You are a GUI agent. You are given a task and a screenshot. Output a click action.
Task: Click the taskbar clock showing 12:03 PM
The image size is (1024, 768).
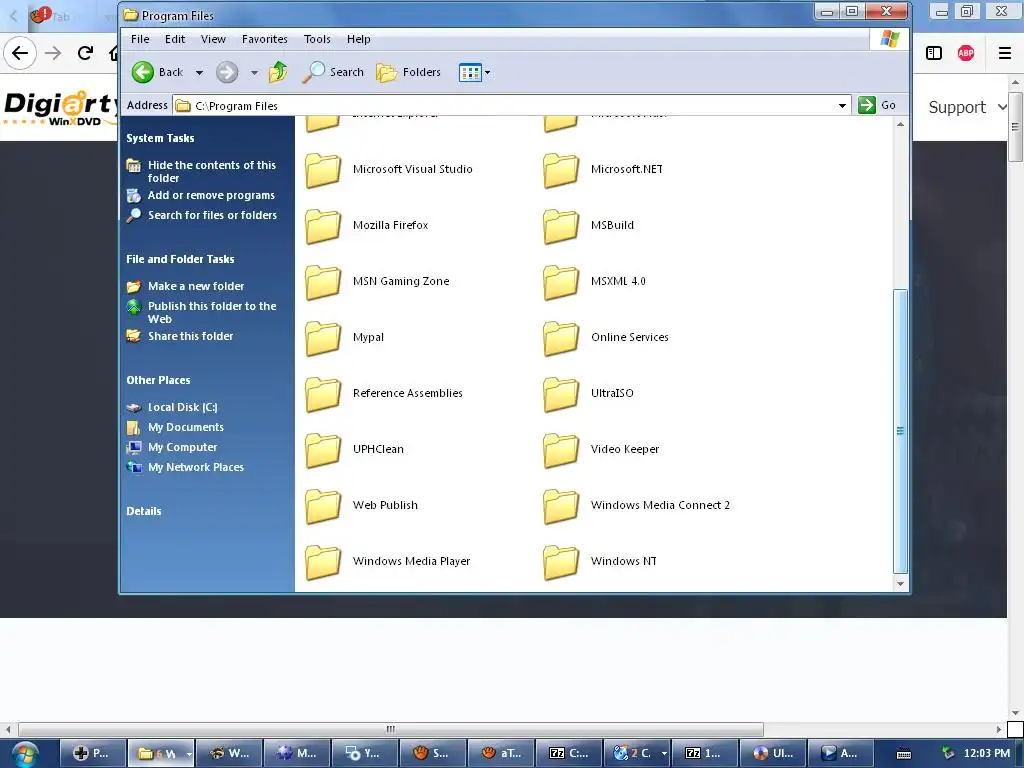click(987, 754)
